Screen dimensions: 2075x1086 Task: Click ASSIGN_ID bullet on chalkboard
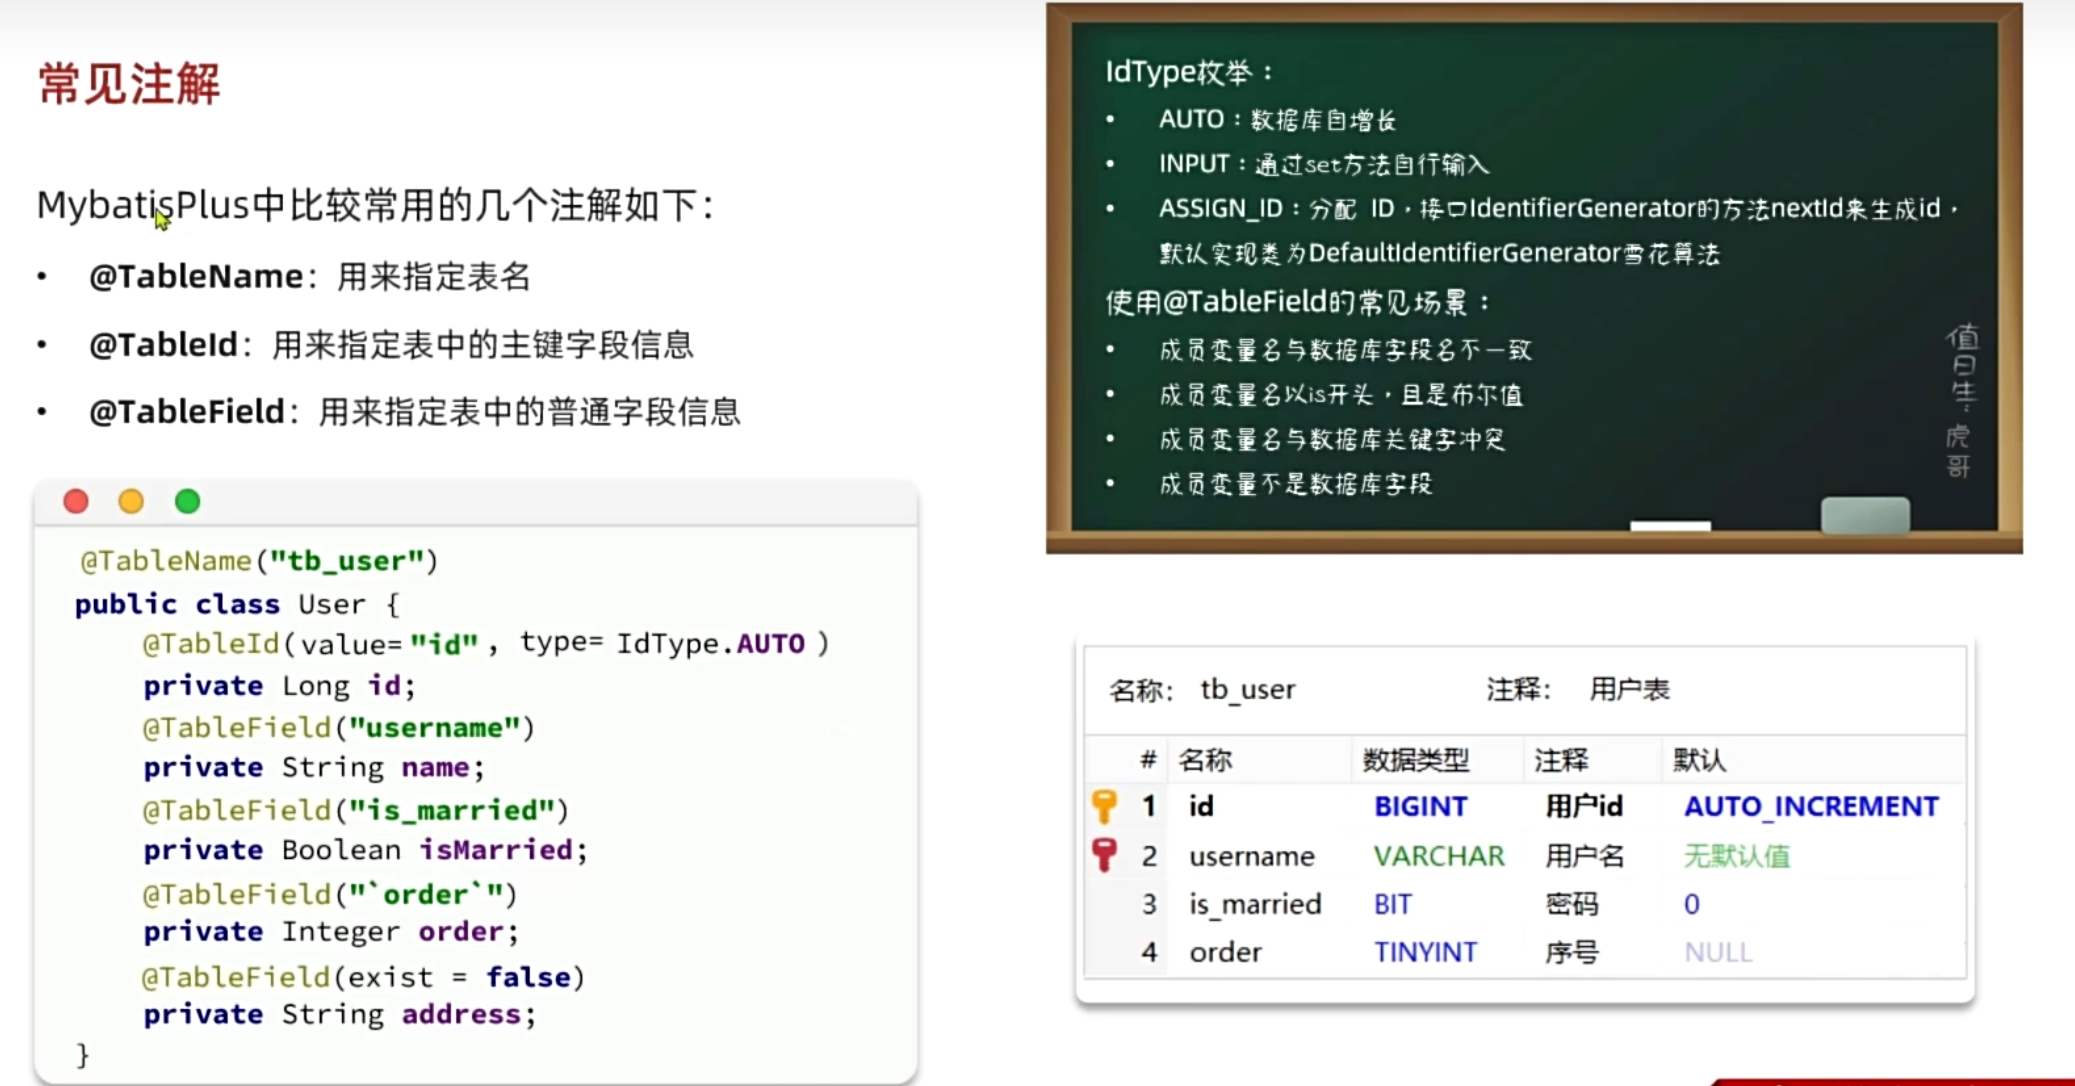pos(1219,208)
